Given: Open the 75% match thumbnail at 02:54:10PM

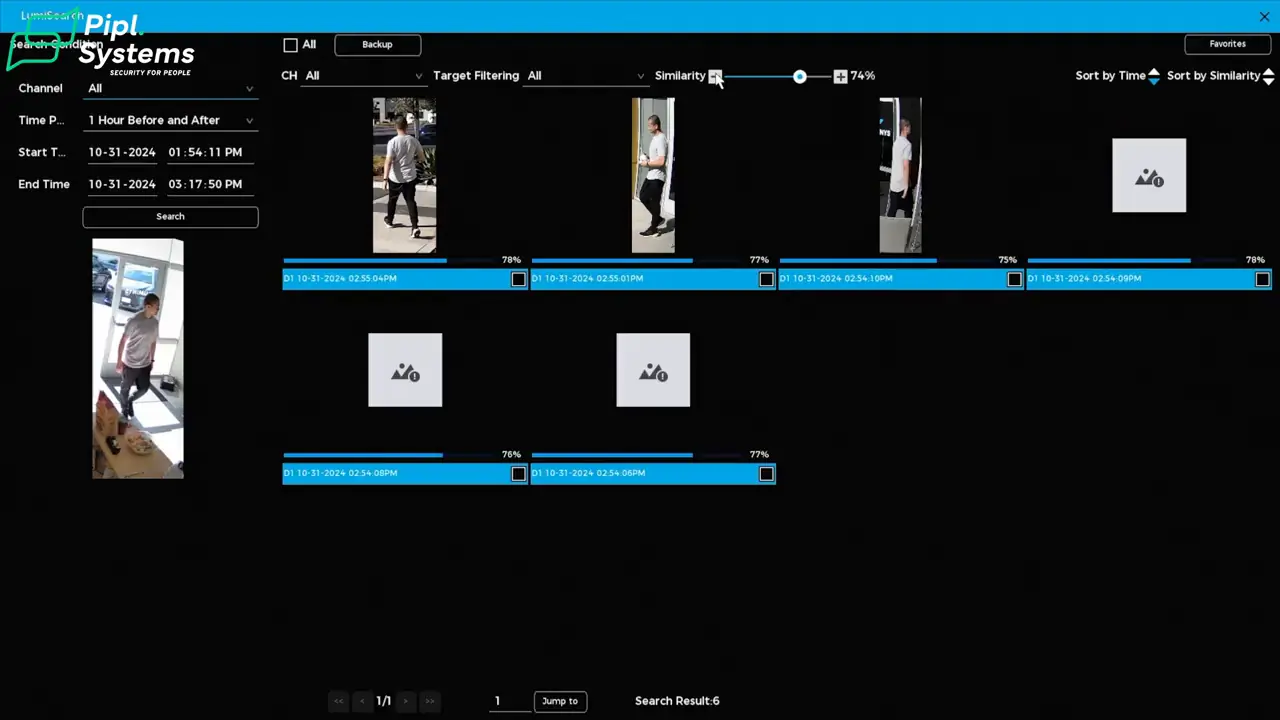Looking at the screenshot, I should pos(900,175).
